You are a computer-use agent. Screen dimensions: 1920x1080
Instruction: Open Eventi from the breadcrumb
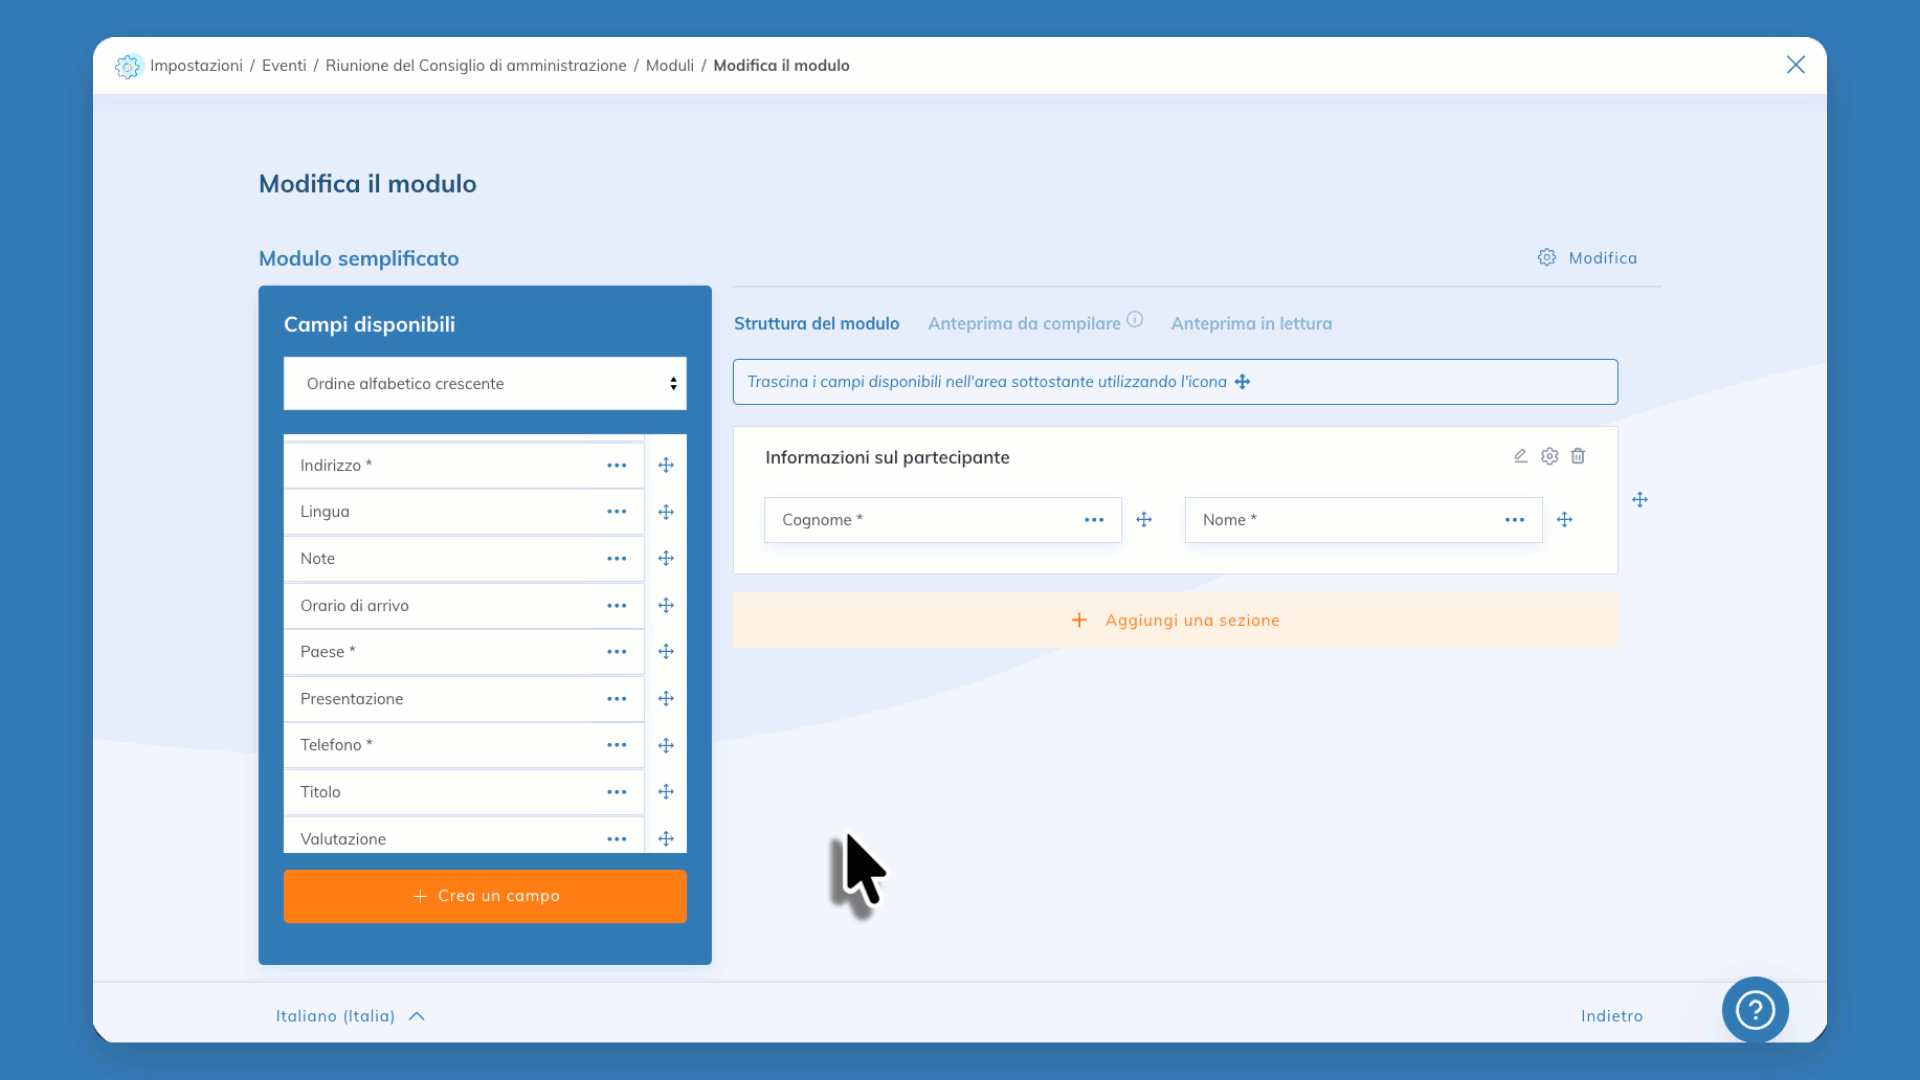point(284,65)
